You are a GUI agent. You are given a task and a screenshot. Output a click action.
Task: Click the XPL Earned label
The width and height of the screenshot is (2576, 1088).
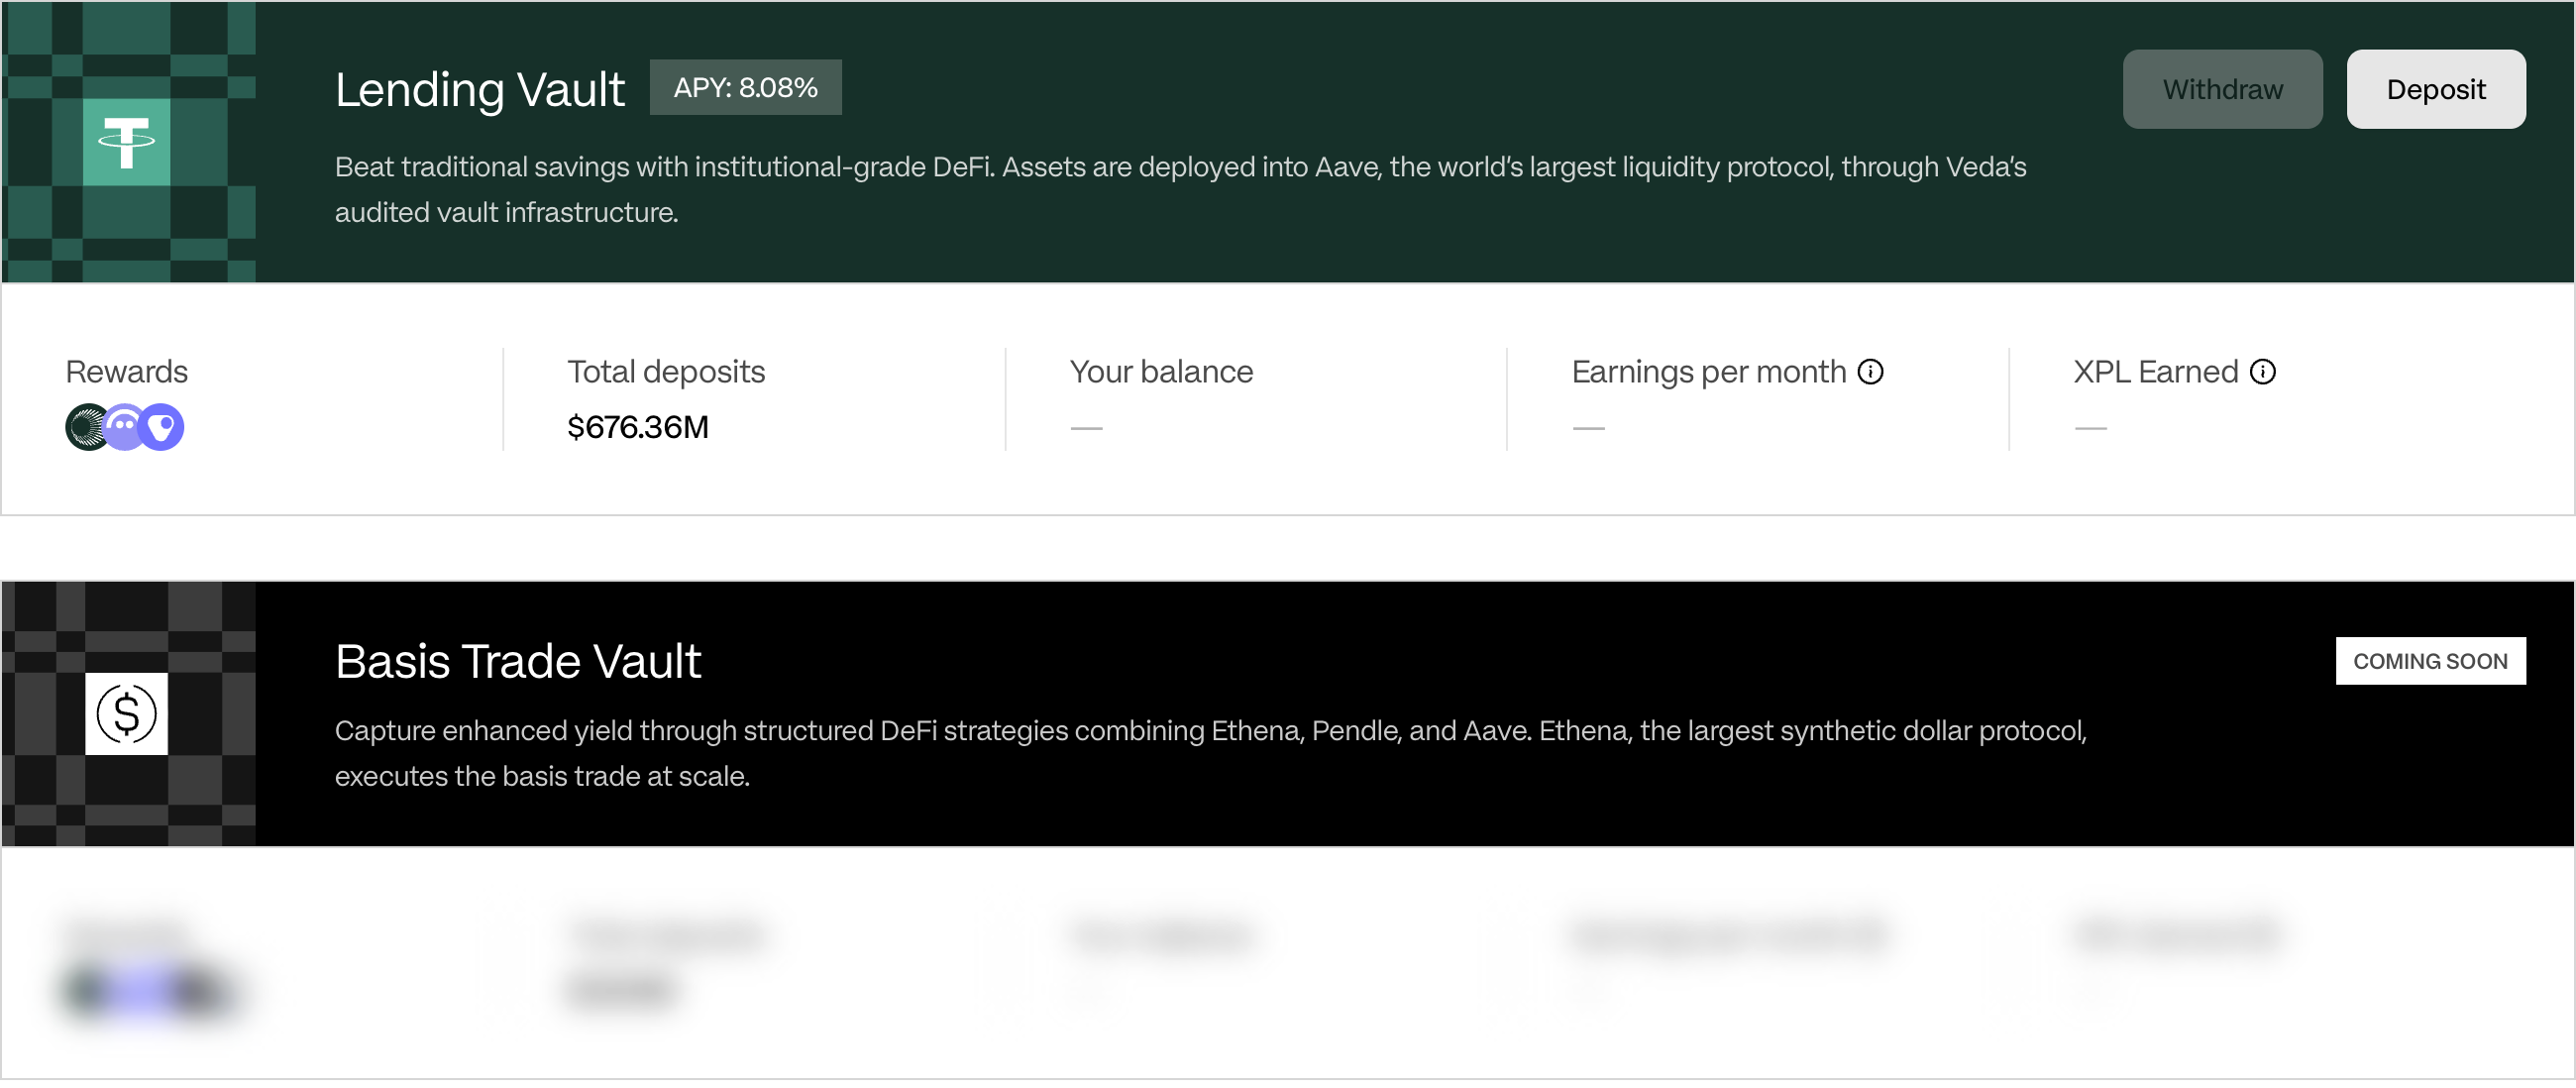coord(2155,372)
